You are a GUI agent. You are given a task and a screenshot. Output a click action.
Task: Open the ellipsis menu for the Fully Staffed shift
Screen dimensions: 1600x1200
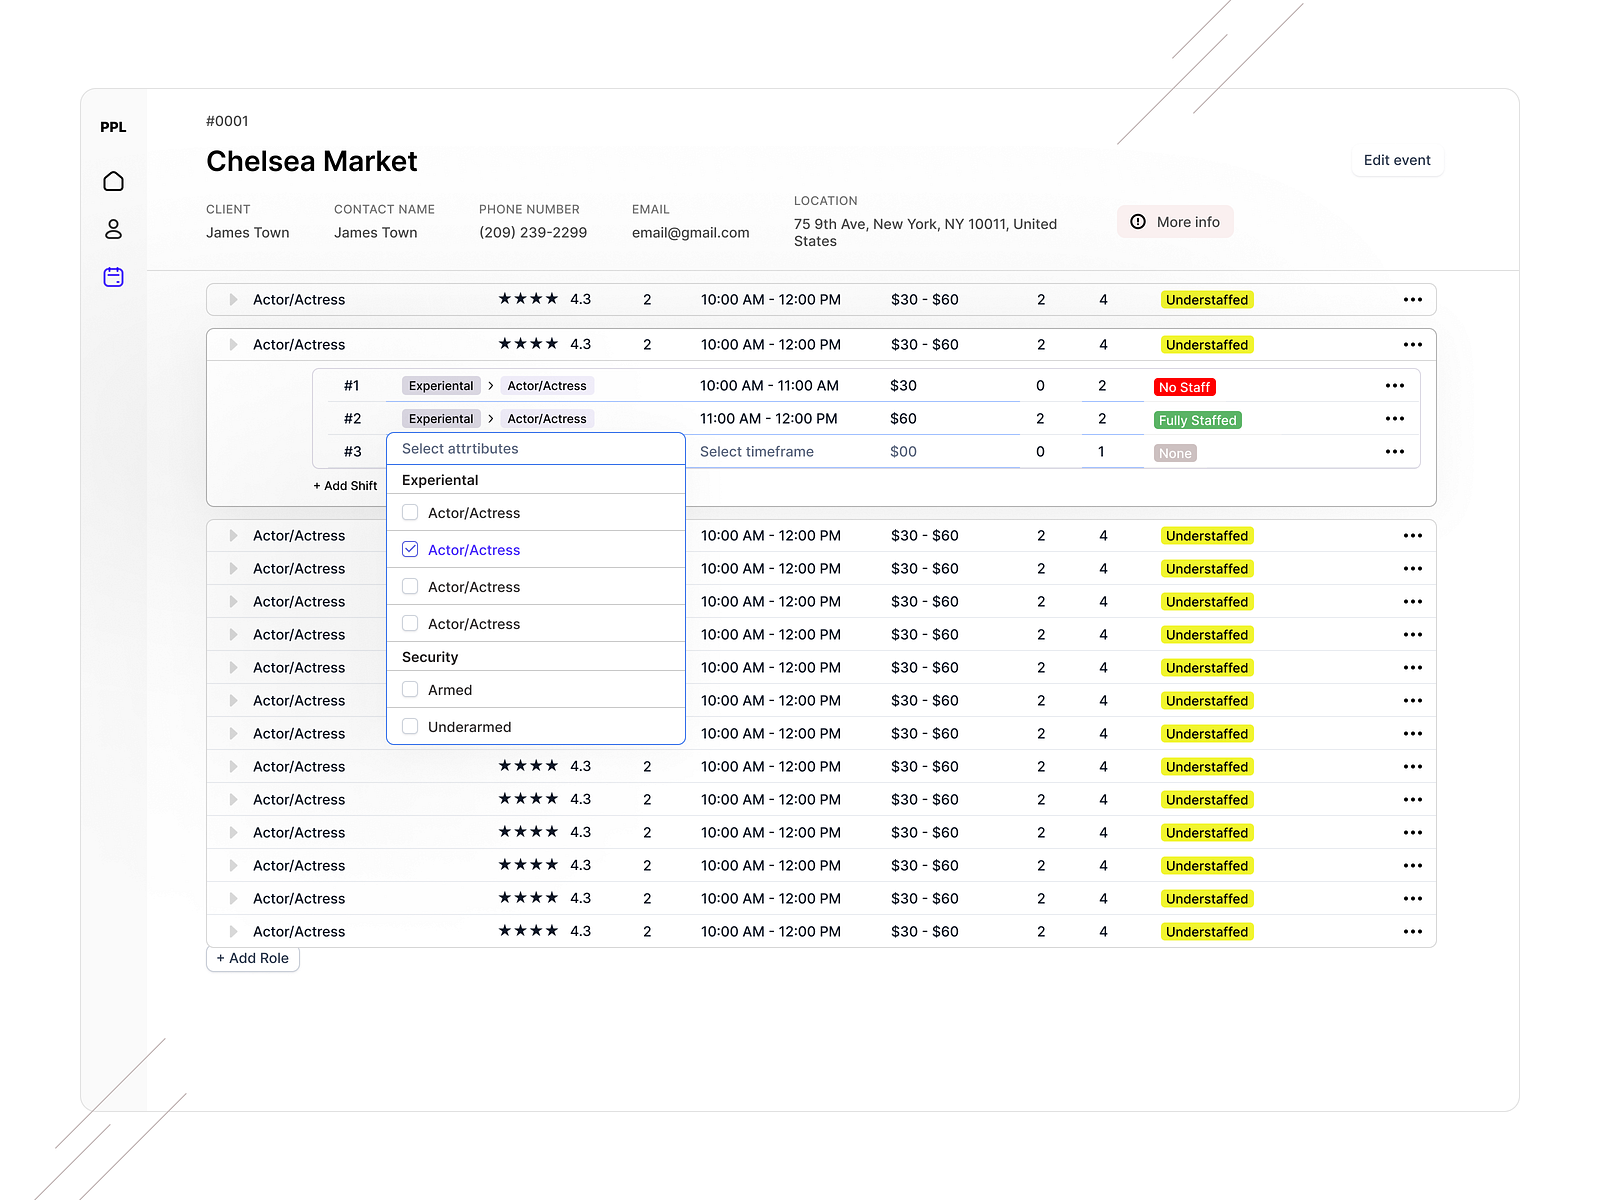(1395, 419)
